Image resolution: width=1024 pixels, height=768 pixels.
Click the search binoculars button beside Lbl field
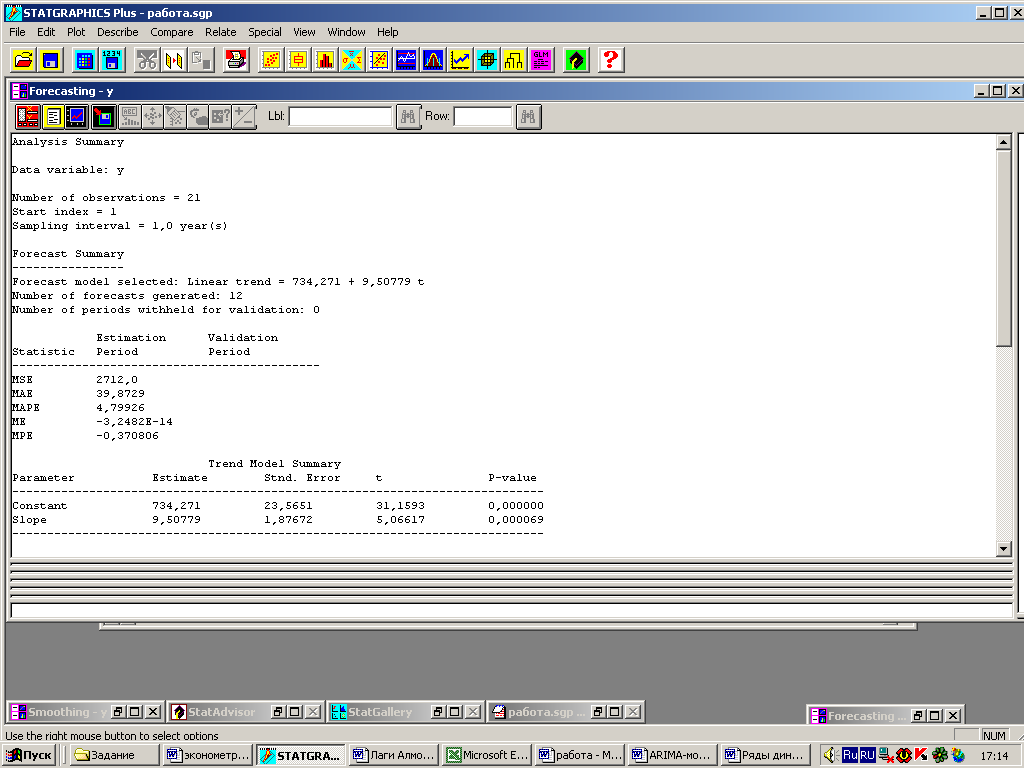pyautogui.click(x=409, y=117)
